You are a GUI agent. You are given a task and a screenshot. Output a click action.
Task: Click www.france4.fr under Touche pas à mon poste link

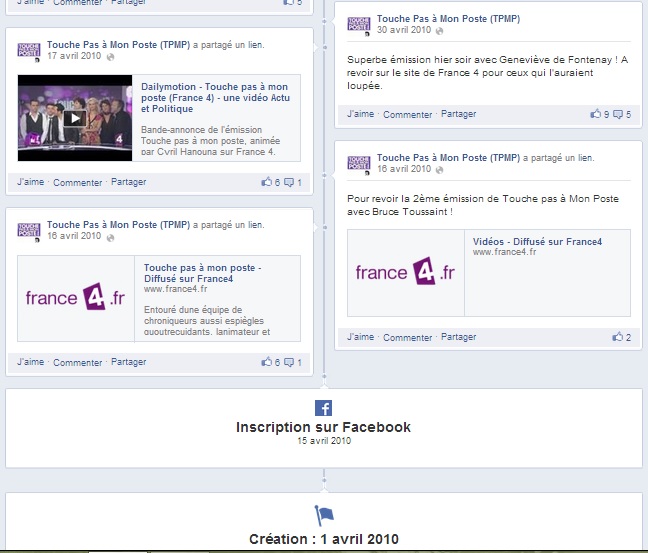[x=175, y=289]
